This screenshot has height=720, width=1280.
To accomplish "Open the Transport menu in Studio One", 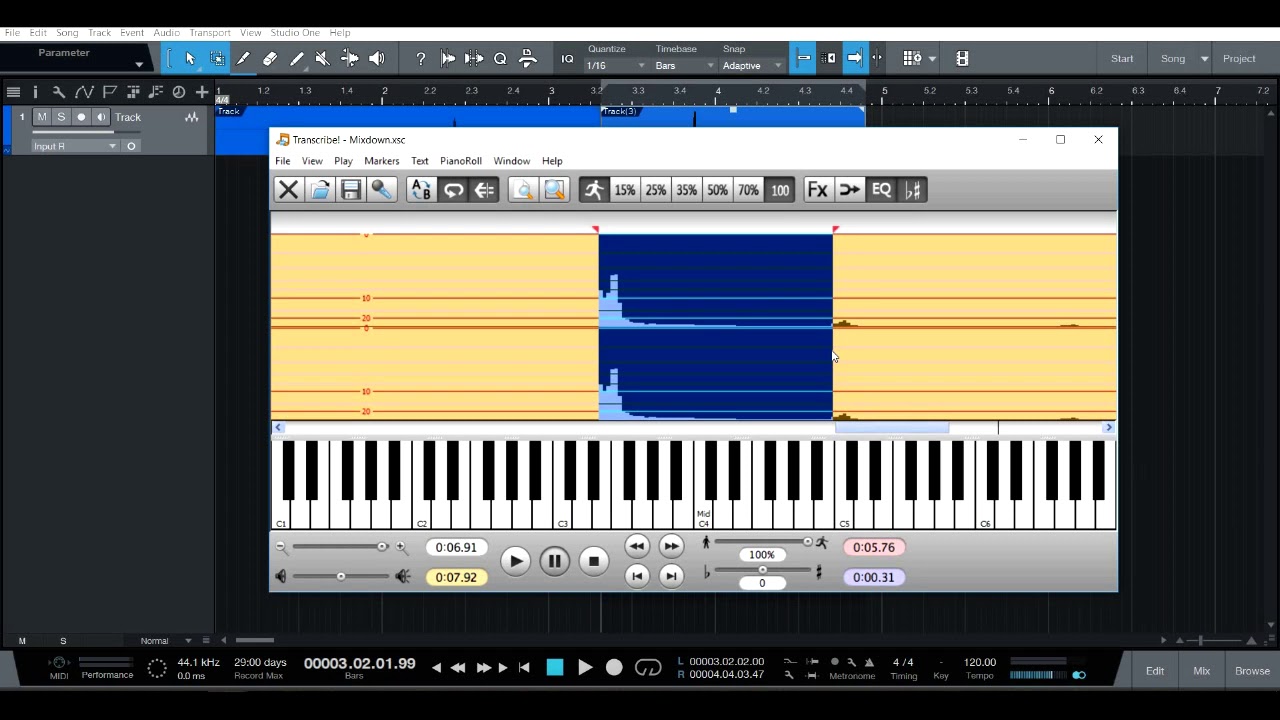I will coord(210,33).
